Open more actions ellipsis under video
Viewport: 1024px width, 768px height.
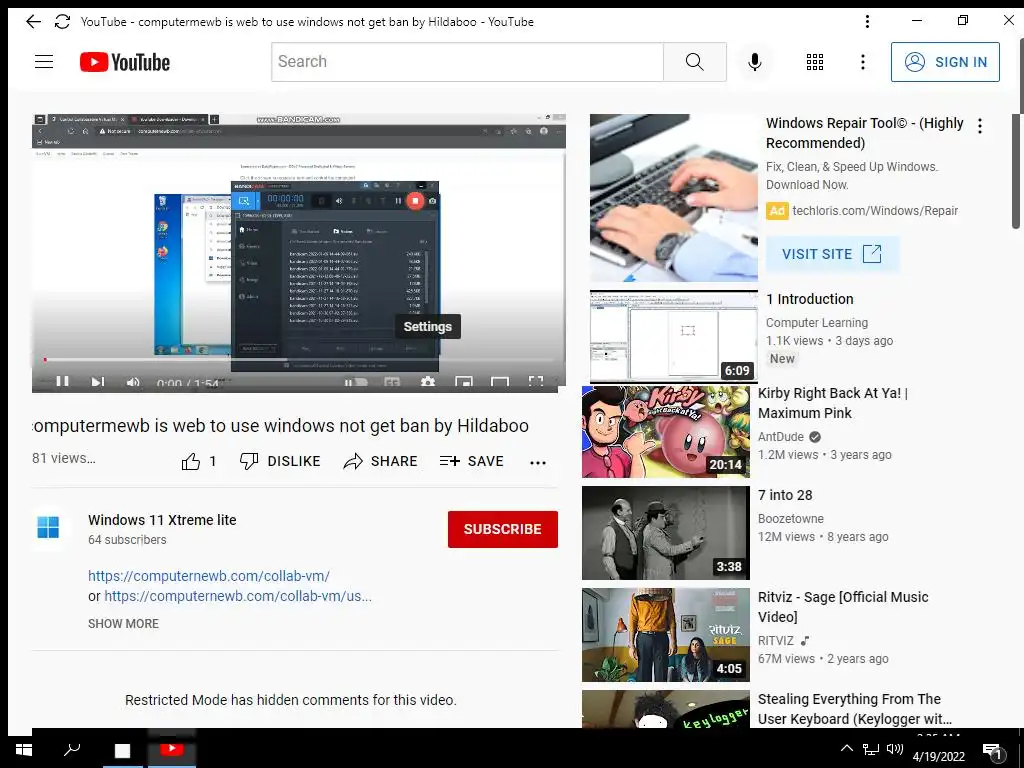537,462
